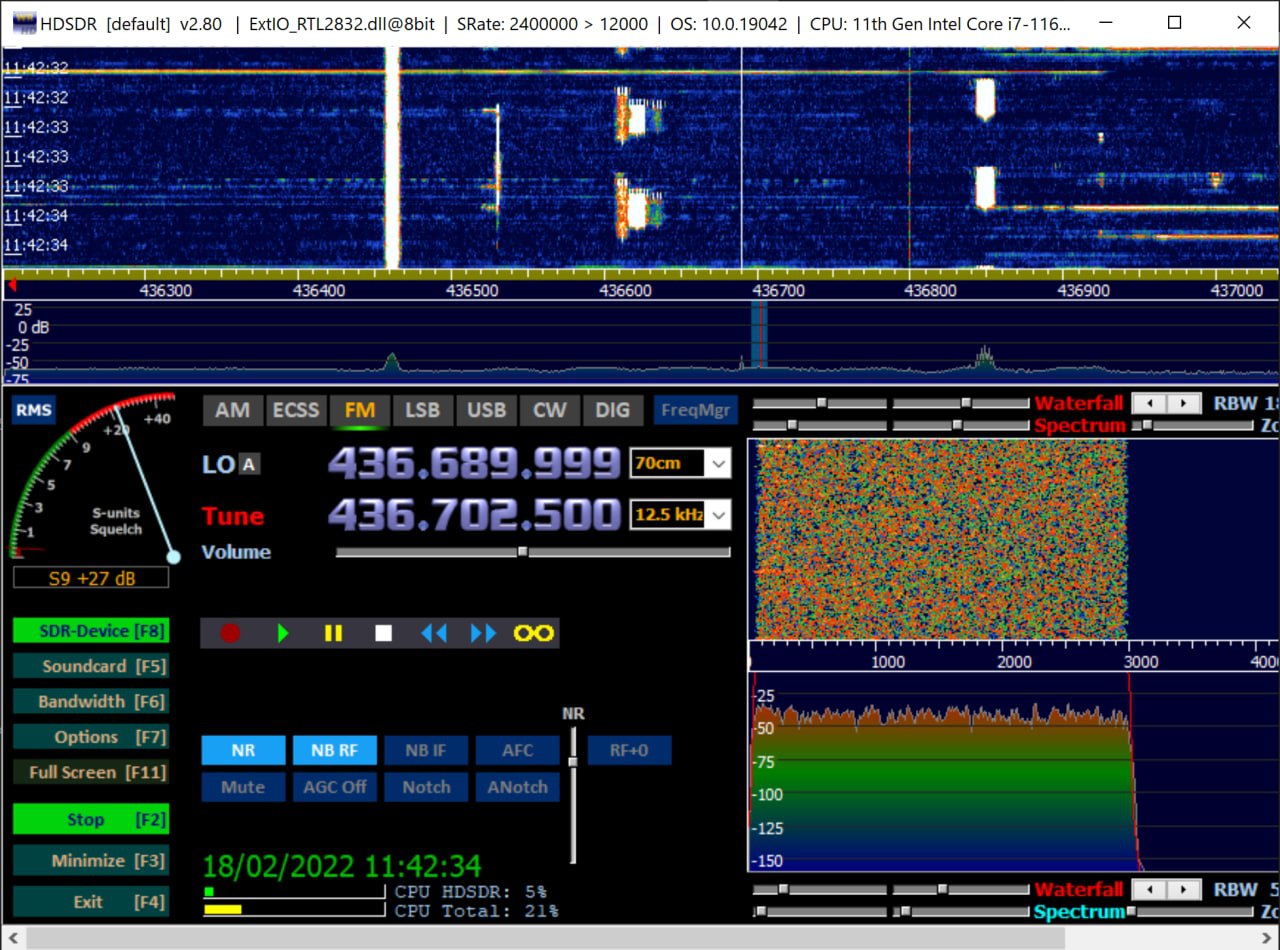Select the AM mode tab
The image size is (1280, 950).
232,410
